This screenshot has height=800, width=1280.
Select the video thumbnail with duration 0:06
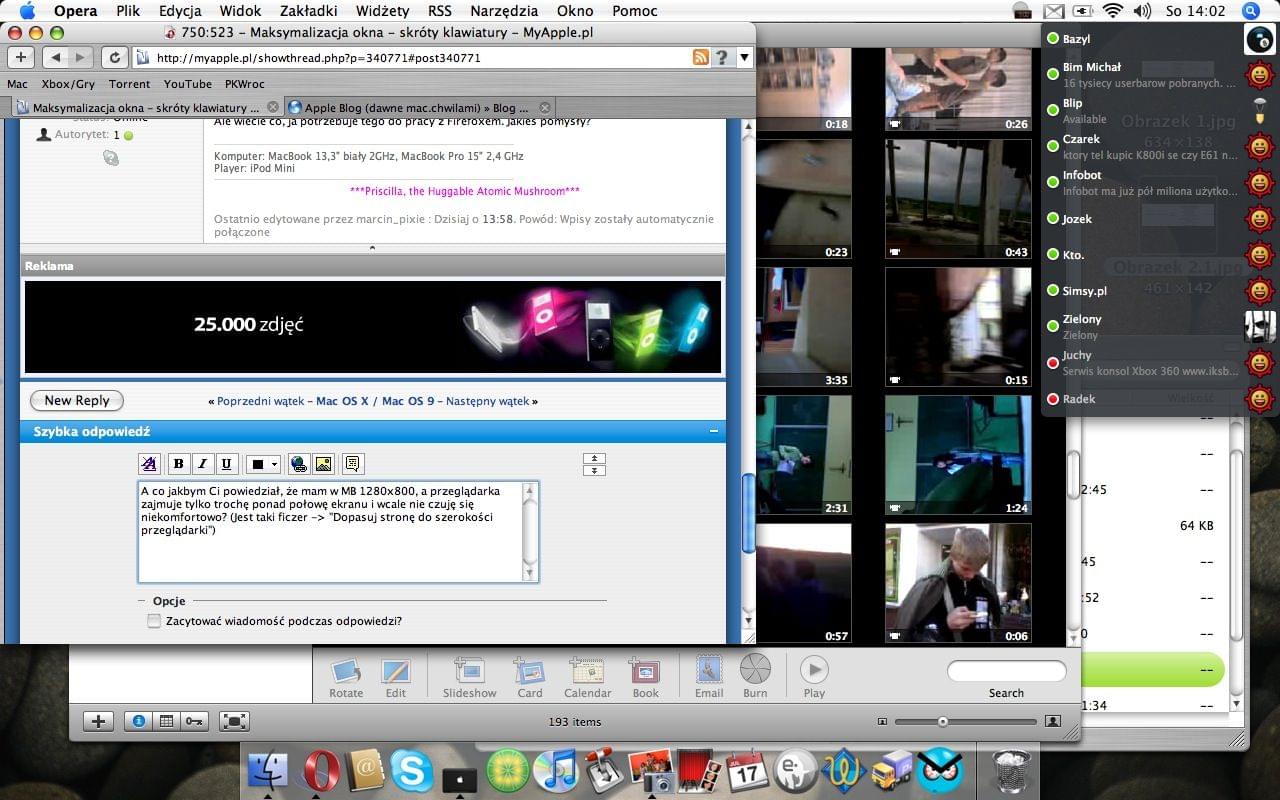pyautogui.click(x=958, y=583)
